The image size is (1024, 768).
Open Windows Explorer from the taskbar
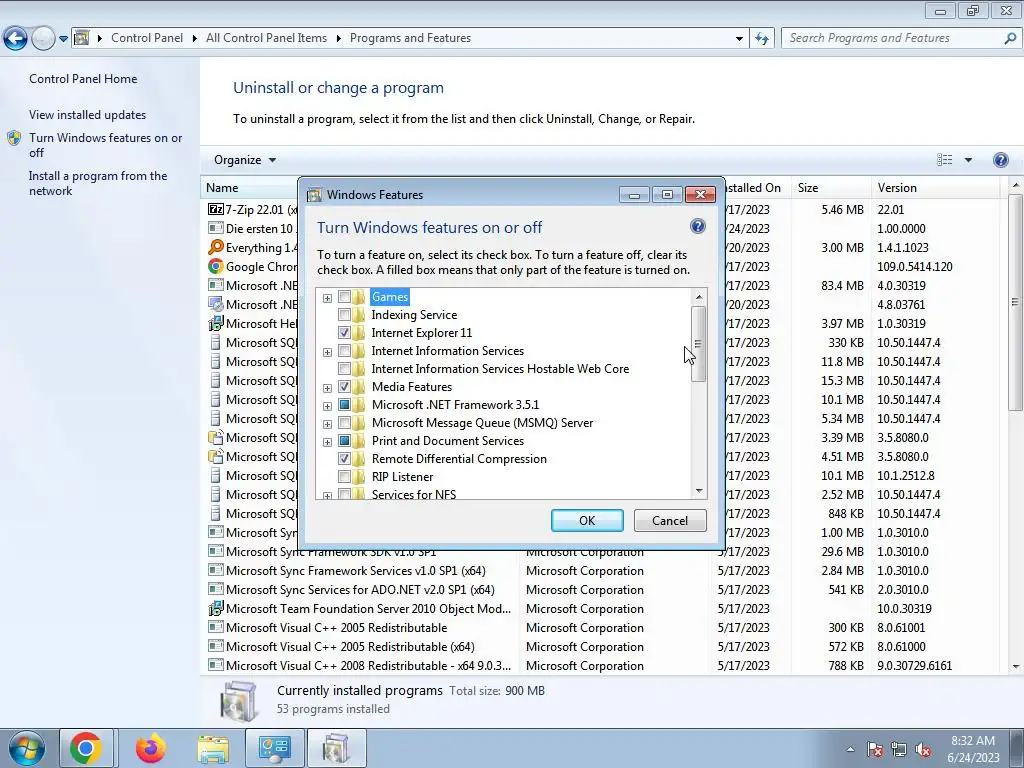[213, 748]
